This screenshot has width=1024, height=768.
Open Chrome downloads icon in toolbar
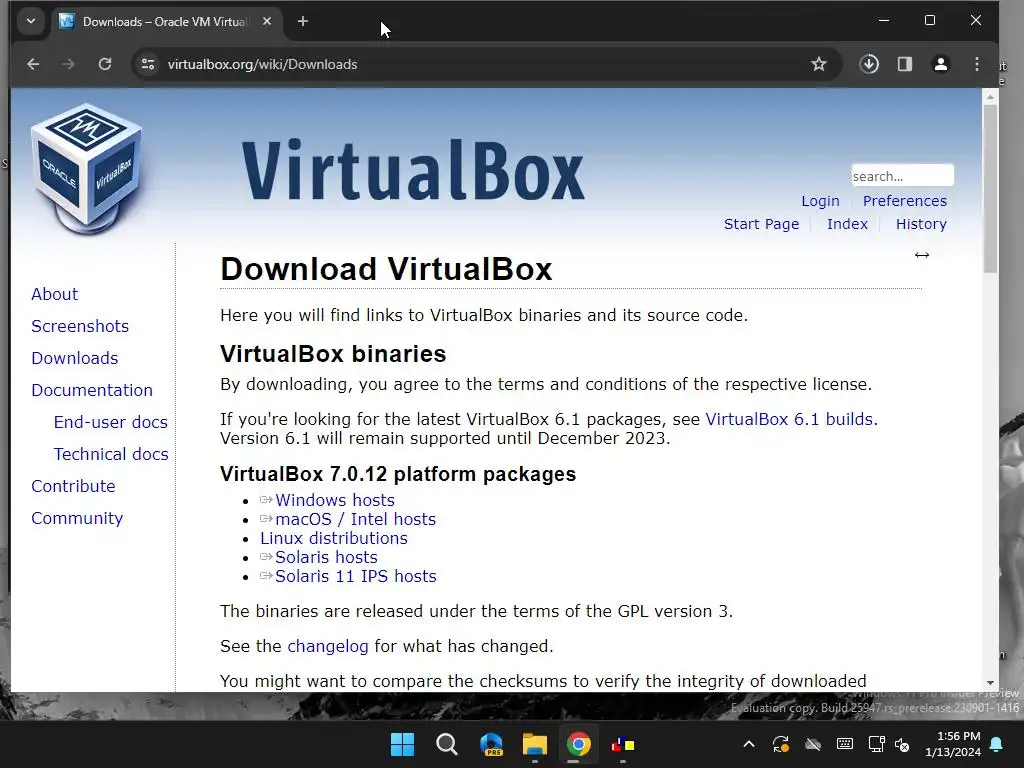869,64
